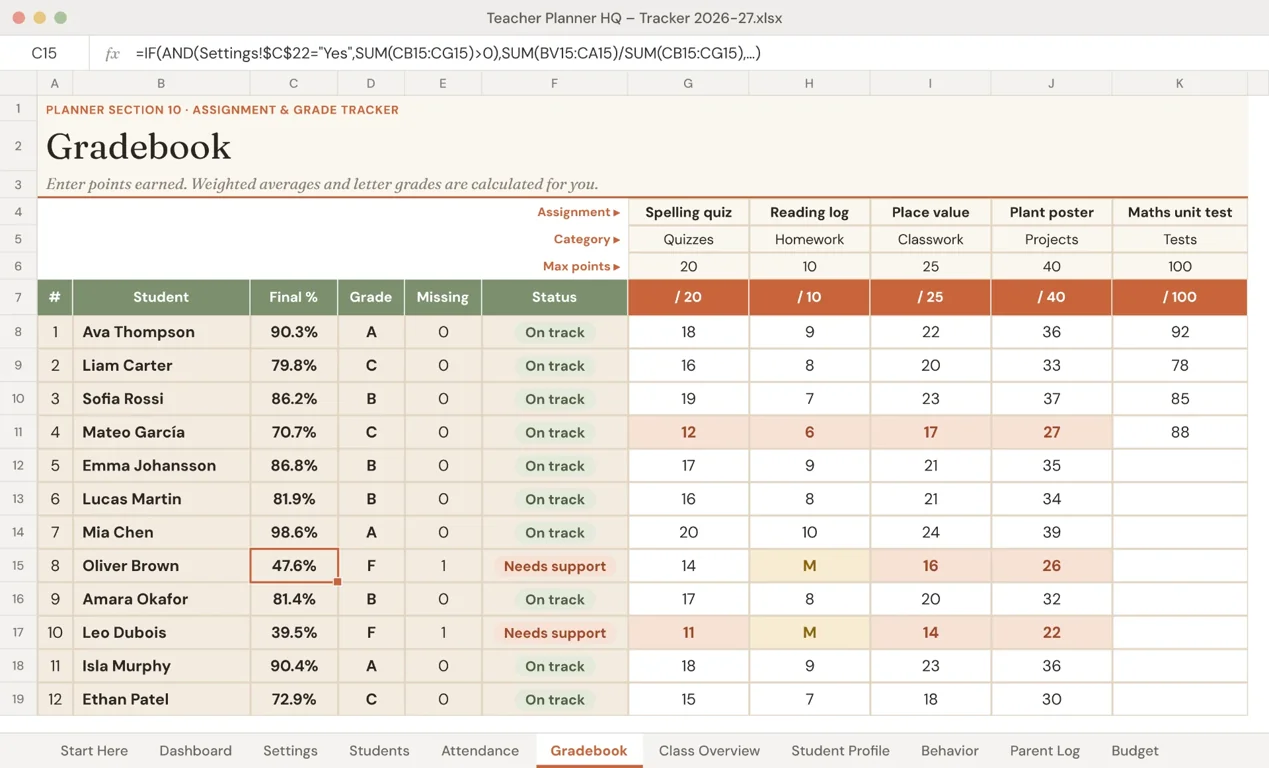Click Isla Murphy's 90.4% final cell
This screenshot has width=1269, height=768.
click(294, 666)
